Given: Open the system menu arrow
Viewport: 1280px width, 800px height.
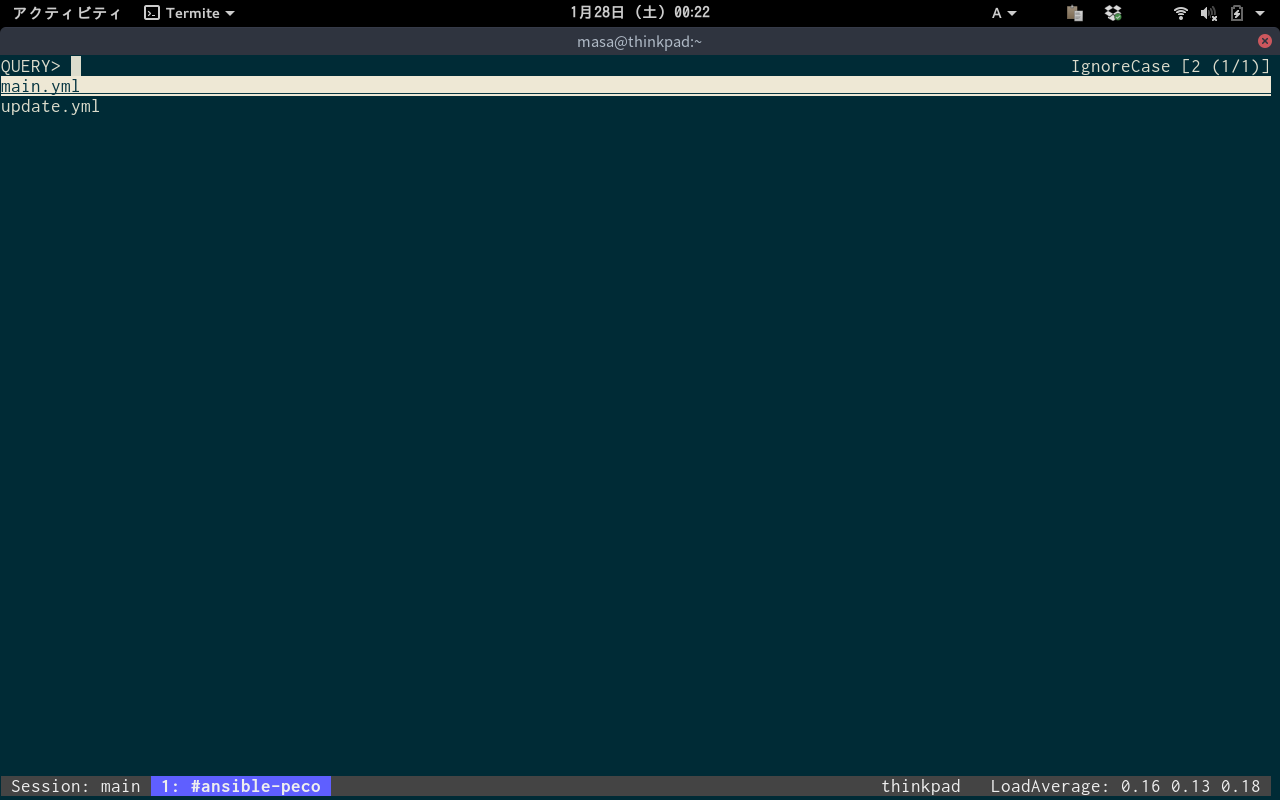Looking at the screenshot, I should coord(1260,13).
